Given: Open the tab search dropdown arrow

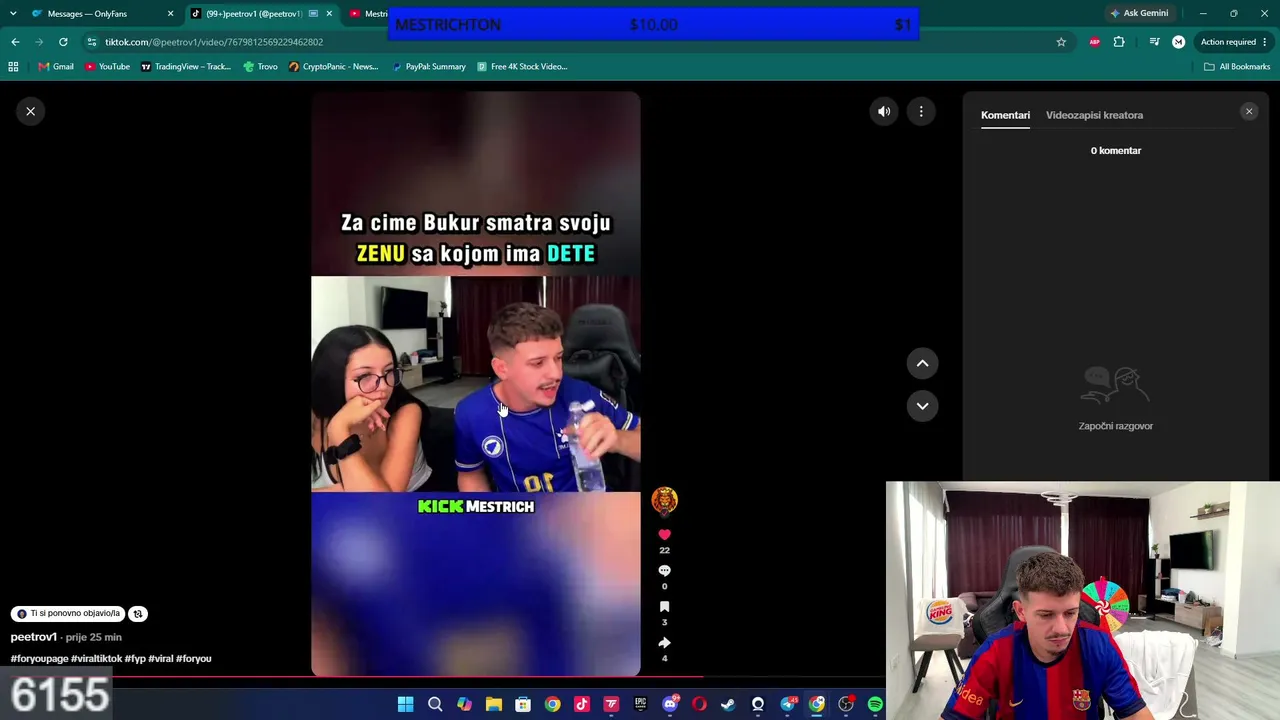Looking at the screenshot, I should tap(13, 14).
